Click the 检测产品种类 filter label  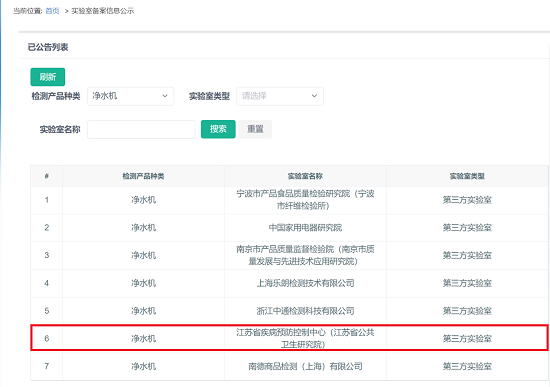(56, 96)
